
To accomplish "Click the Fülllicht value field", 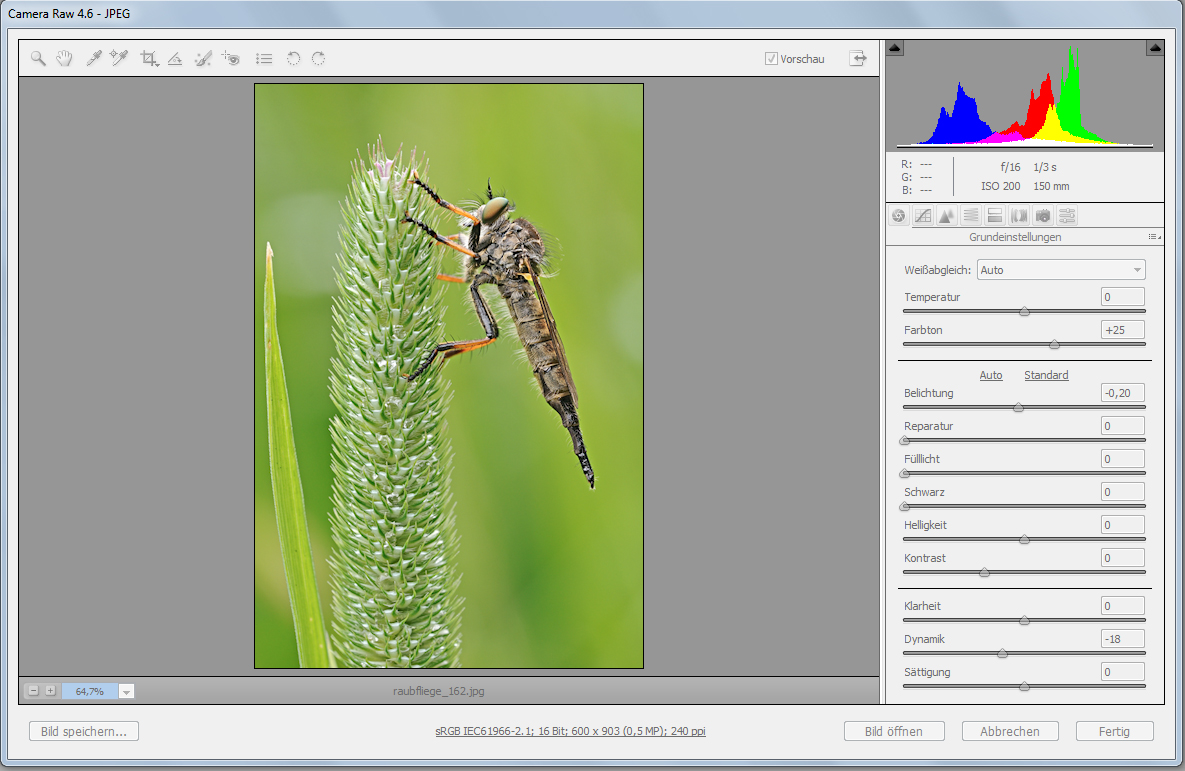I will click(1122, 459).
